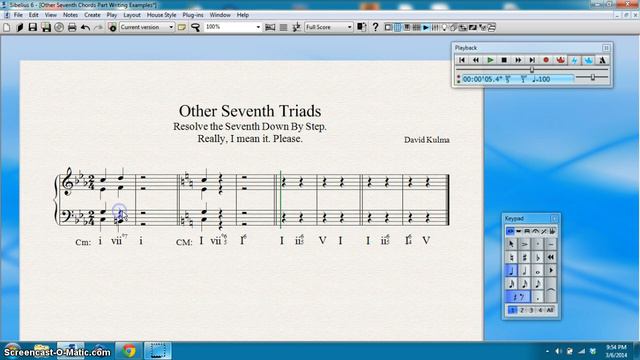
Task: Click Move playback line to start button
Action: point(462,60)
